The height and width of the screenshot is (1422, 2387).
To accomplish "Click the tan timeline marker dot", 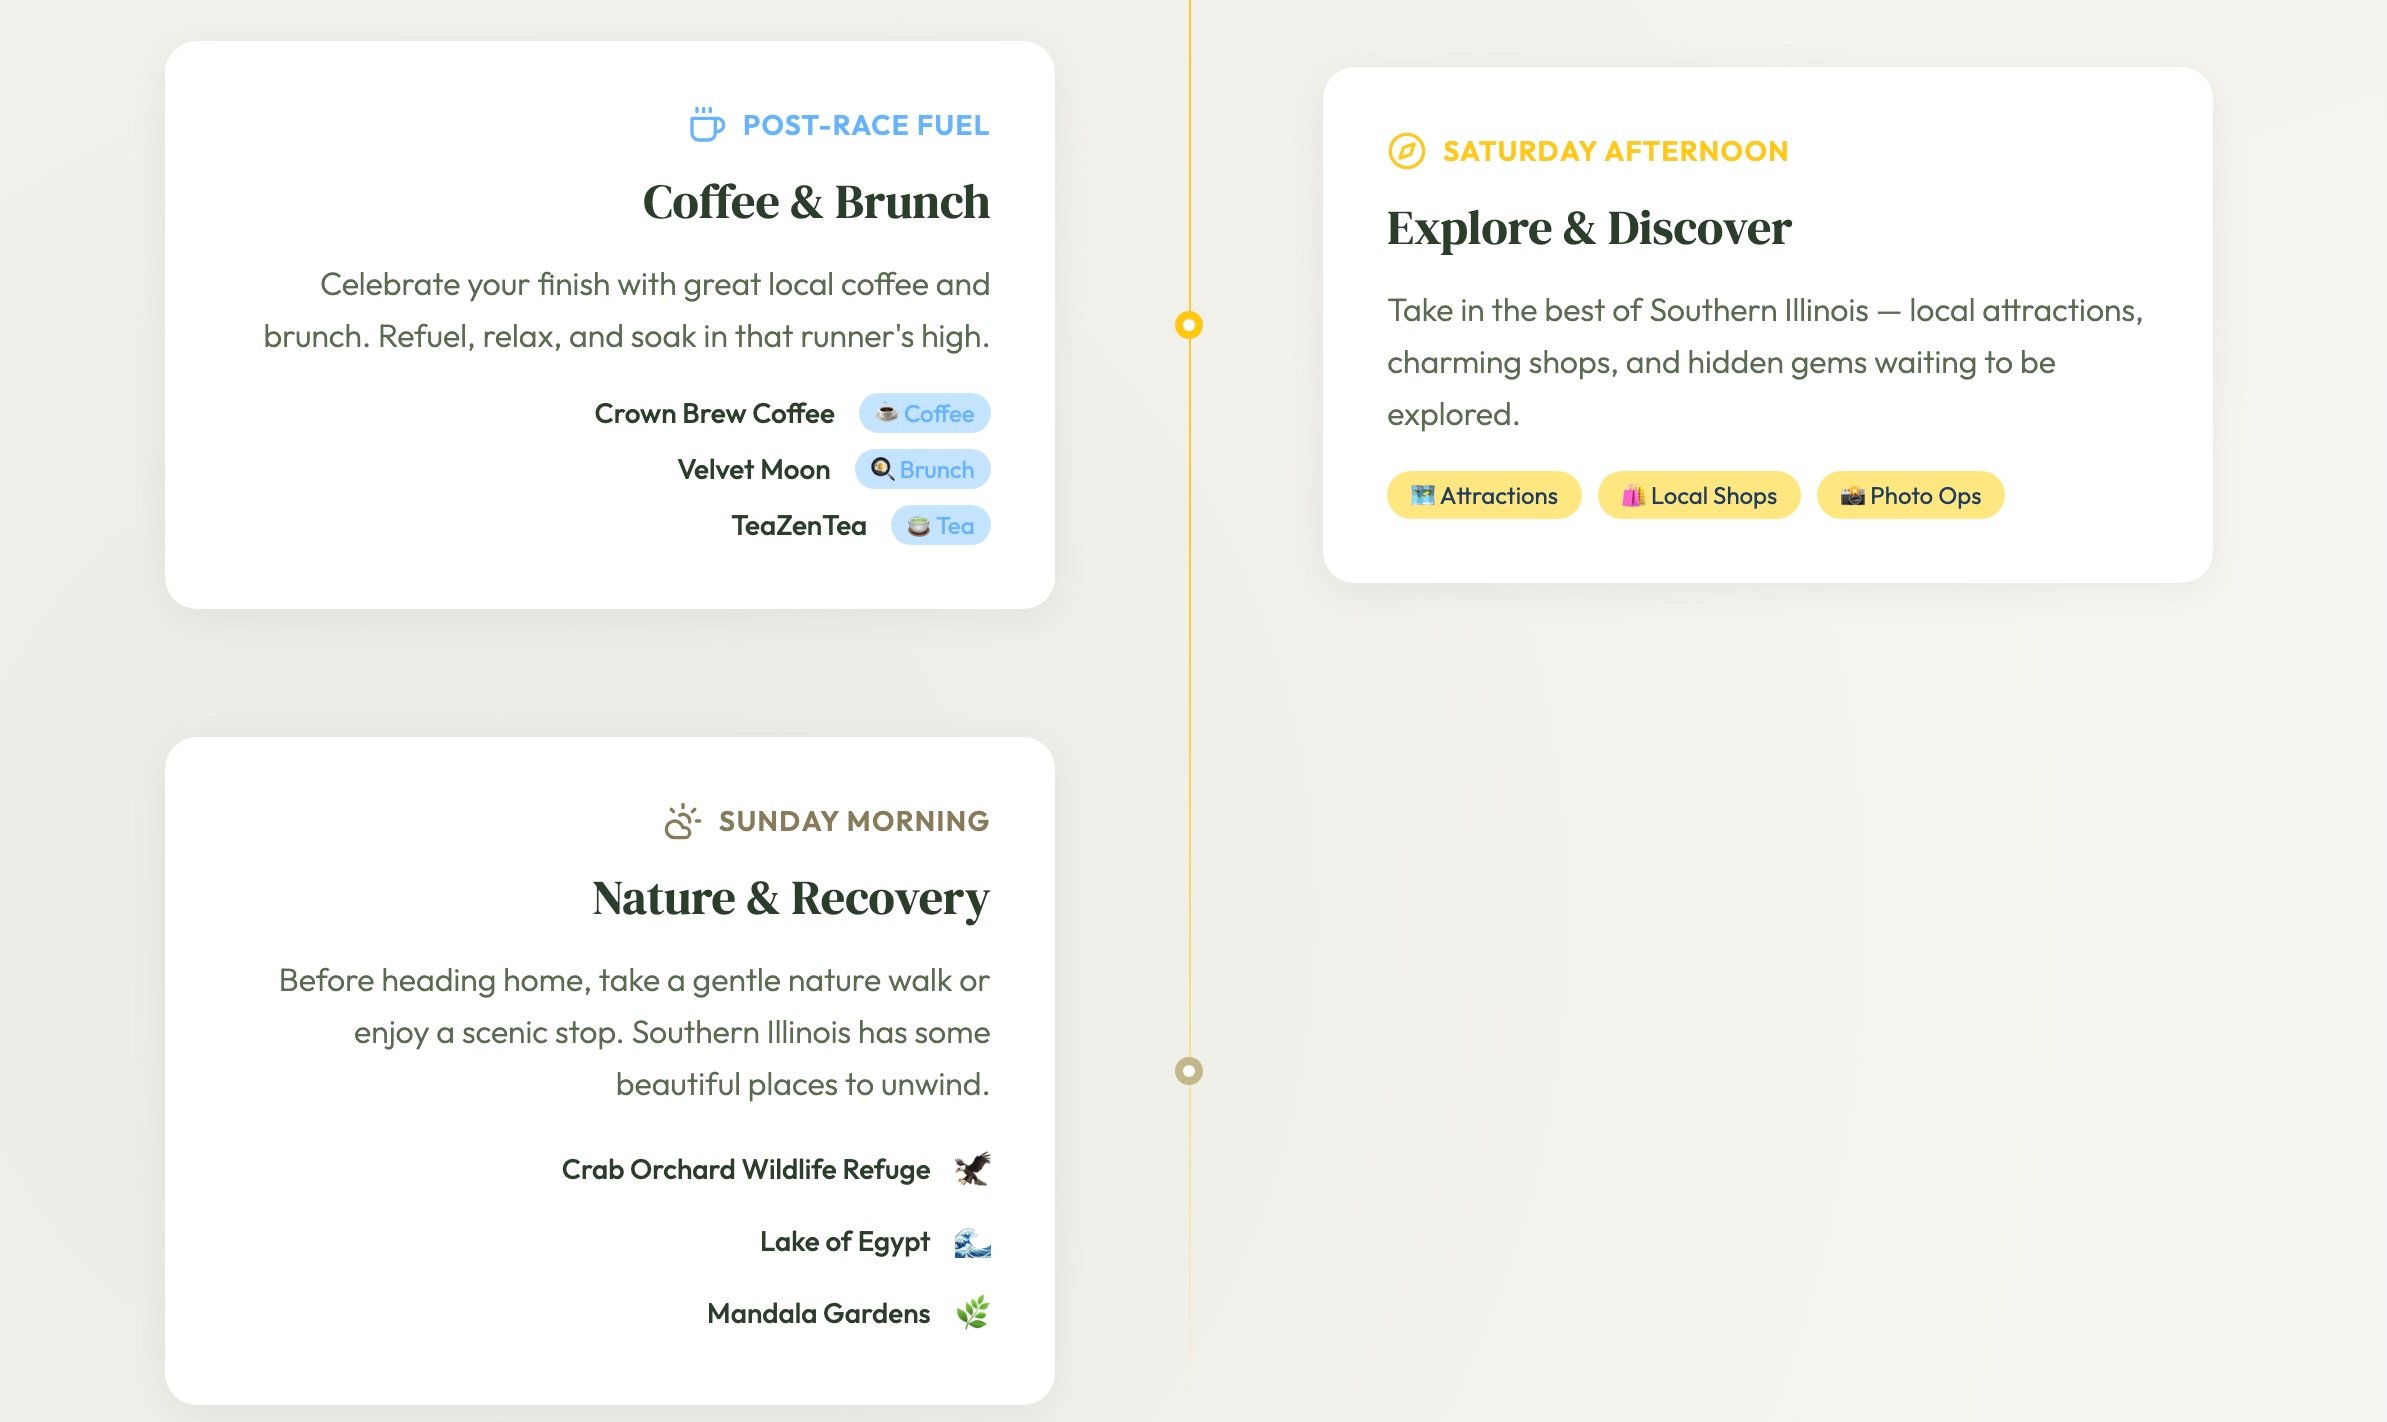I will [x=1188, y=1071].
